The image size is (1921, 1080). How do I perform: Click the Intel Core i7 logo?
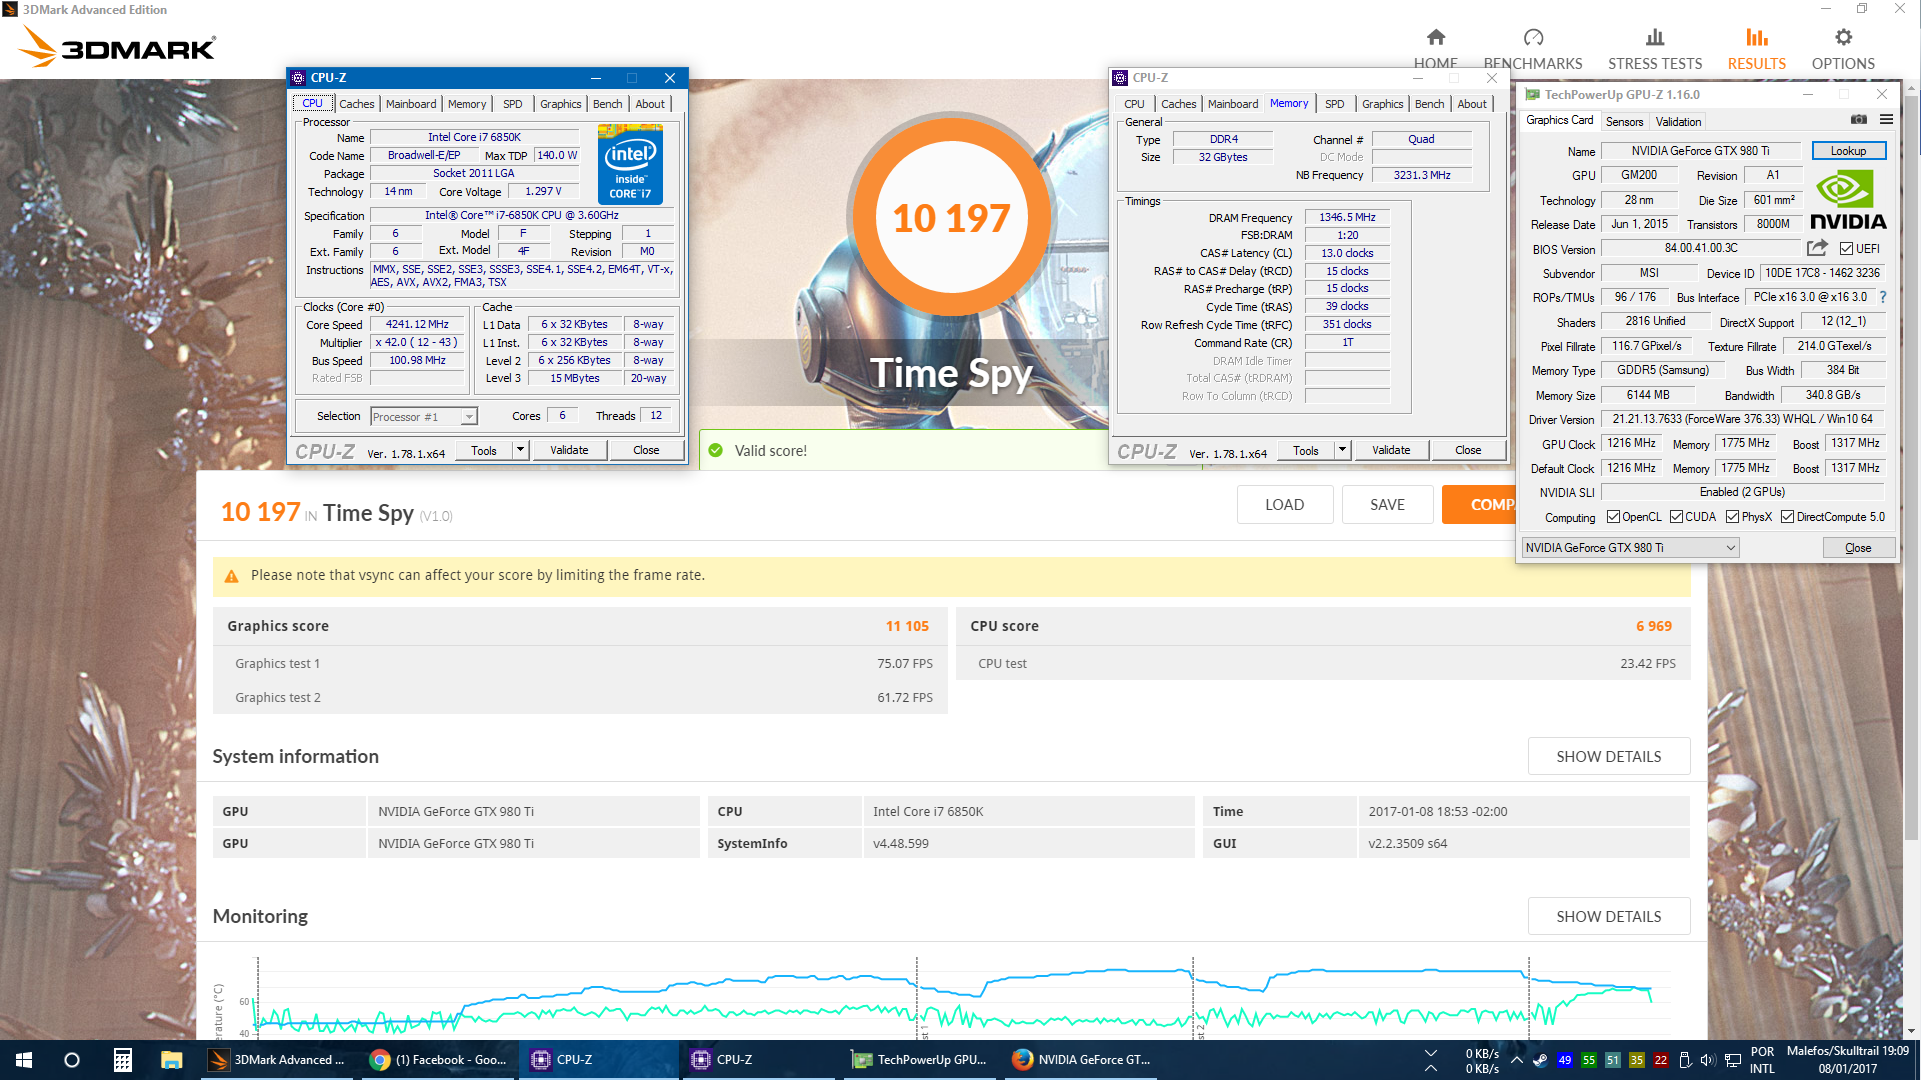point(630,164)
